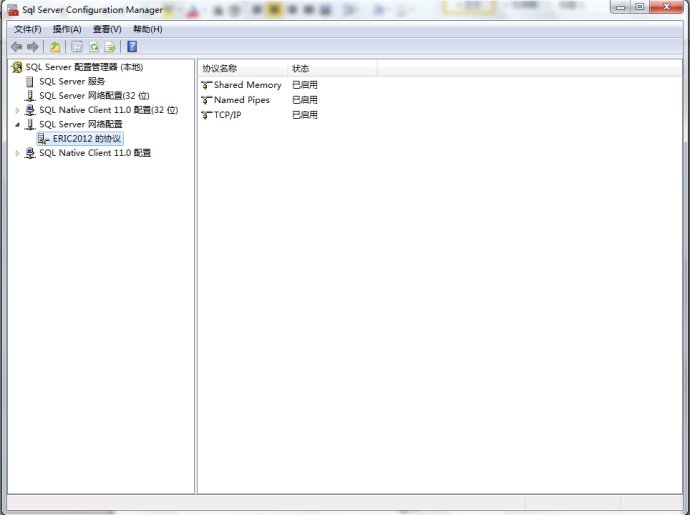Viewport: 690px width, 515px height.
Task: Click 已启用 status of TCP/IP
Action: pos(305,115)
